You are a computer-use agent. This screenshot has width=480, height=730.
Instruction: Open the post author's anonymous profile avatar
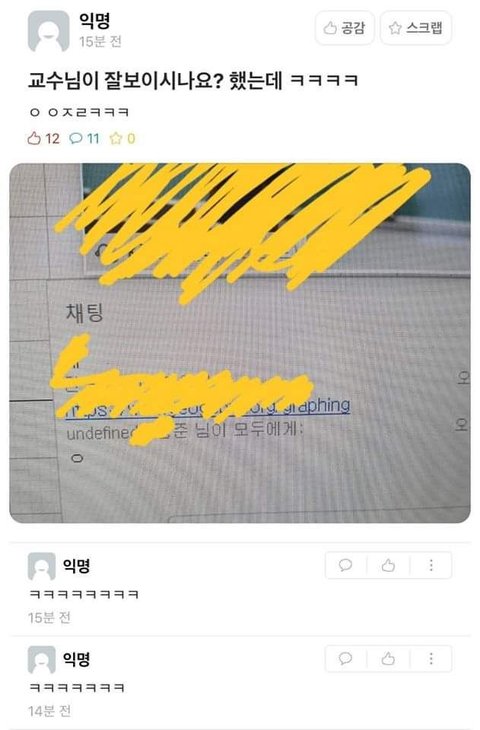tap(48, 31)
